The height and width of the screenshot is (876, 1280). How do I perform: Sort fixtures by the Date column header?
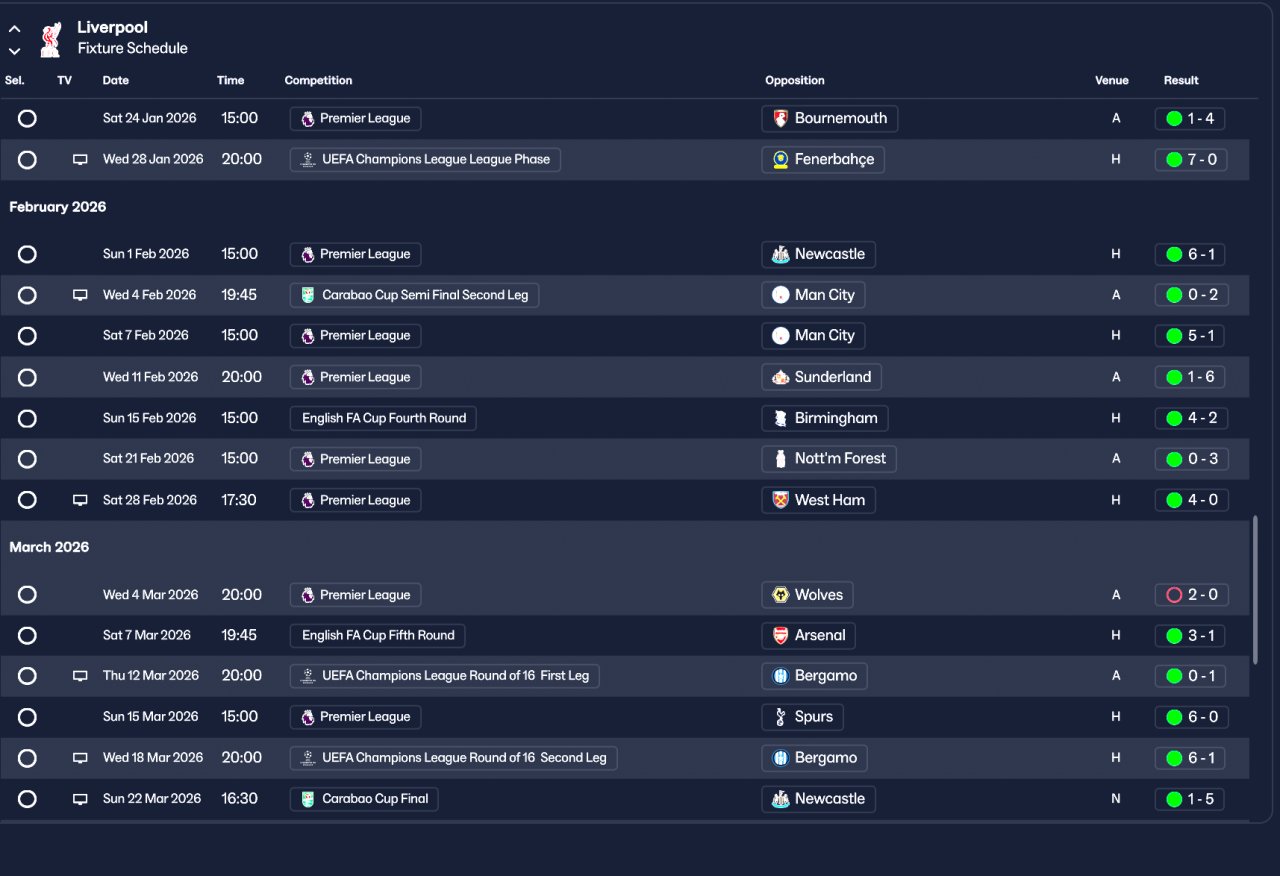pos(116,80)
